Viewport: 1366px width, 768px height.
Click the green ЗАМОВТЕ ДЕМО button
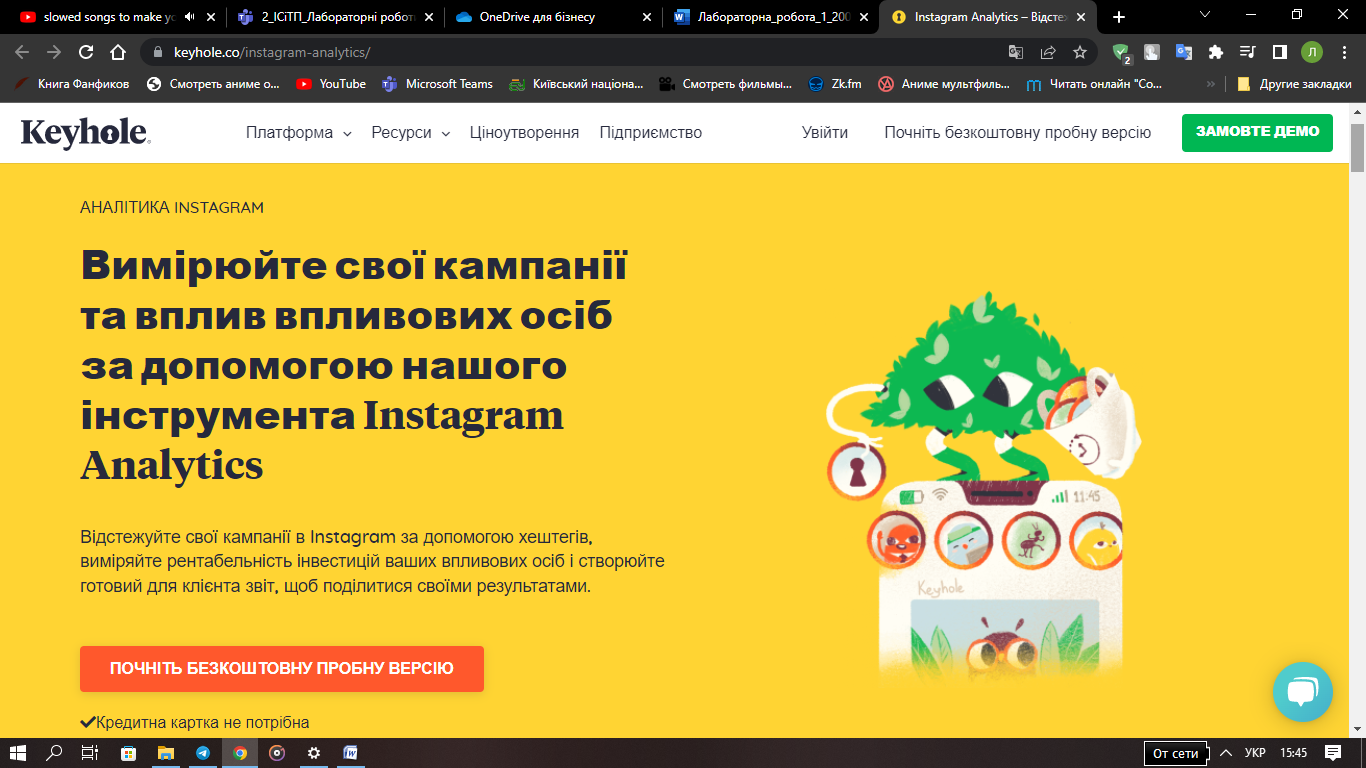pyautogui.click(x=1257, y=132)
